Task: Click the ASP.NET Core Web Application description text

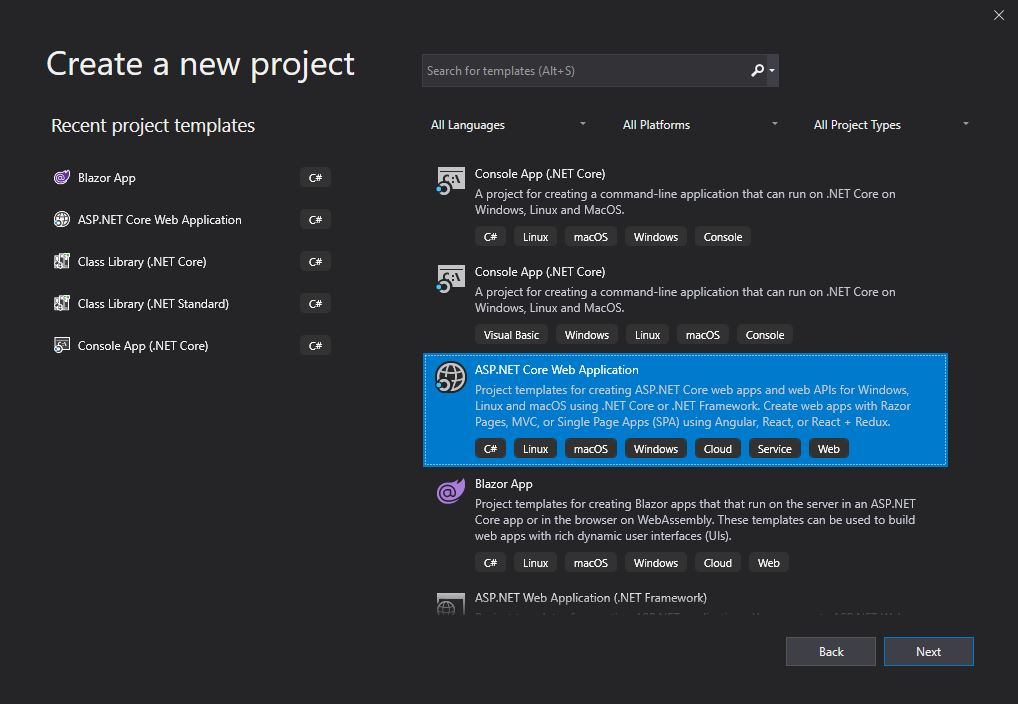Action: 693,406
